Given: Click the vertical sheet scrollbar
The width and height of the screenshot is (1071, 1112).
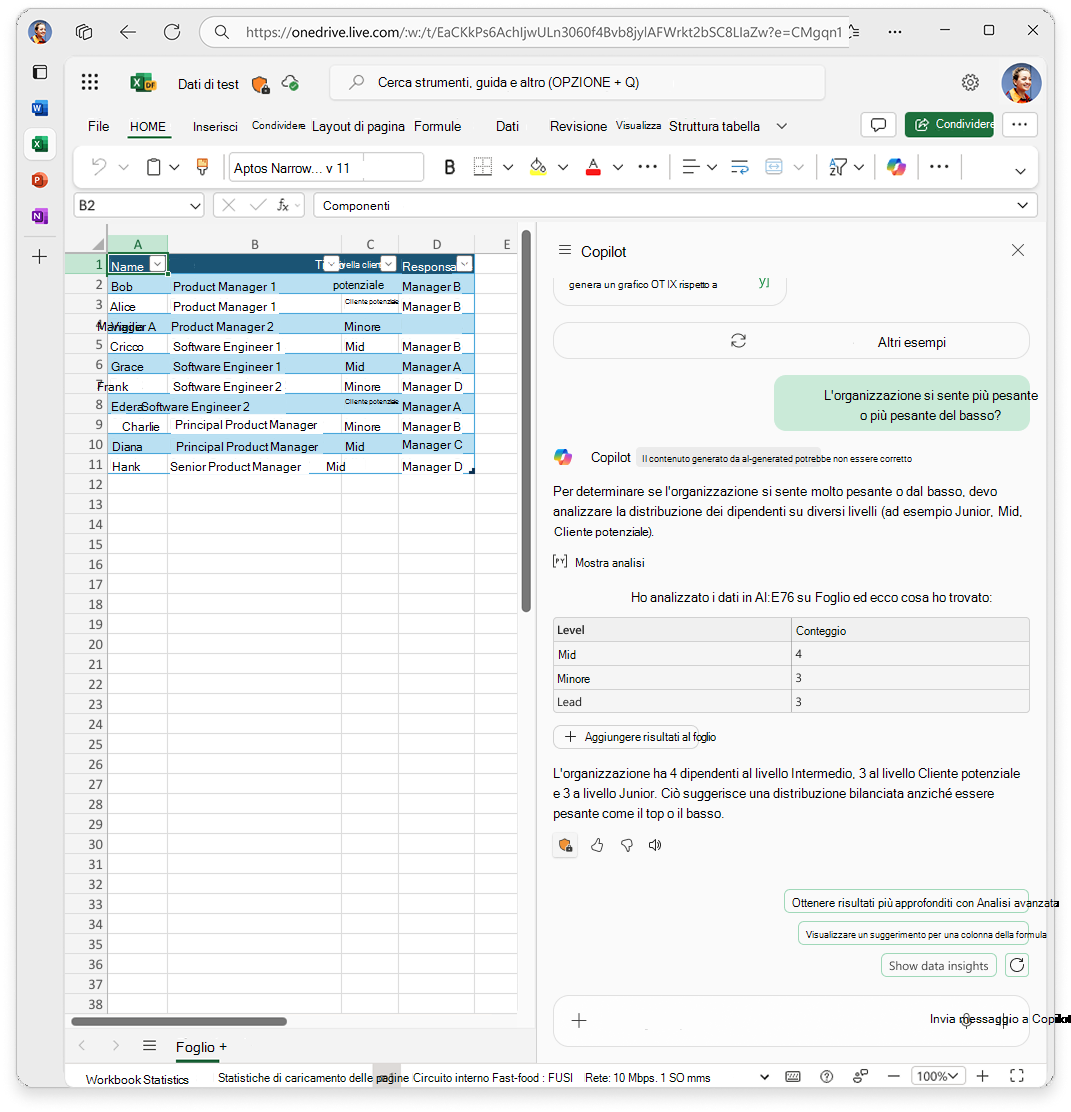Looking at the screenshot, I should (526, 421).
